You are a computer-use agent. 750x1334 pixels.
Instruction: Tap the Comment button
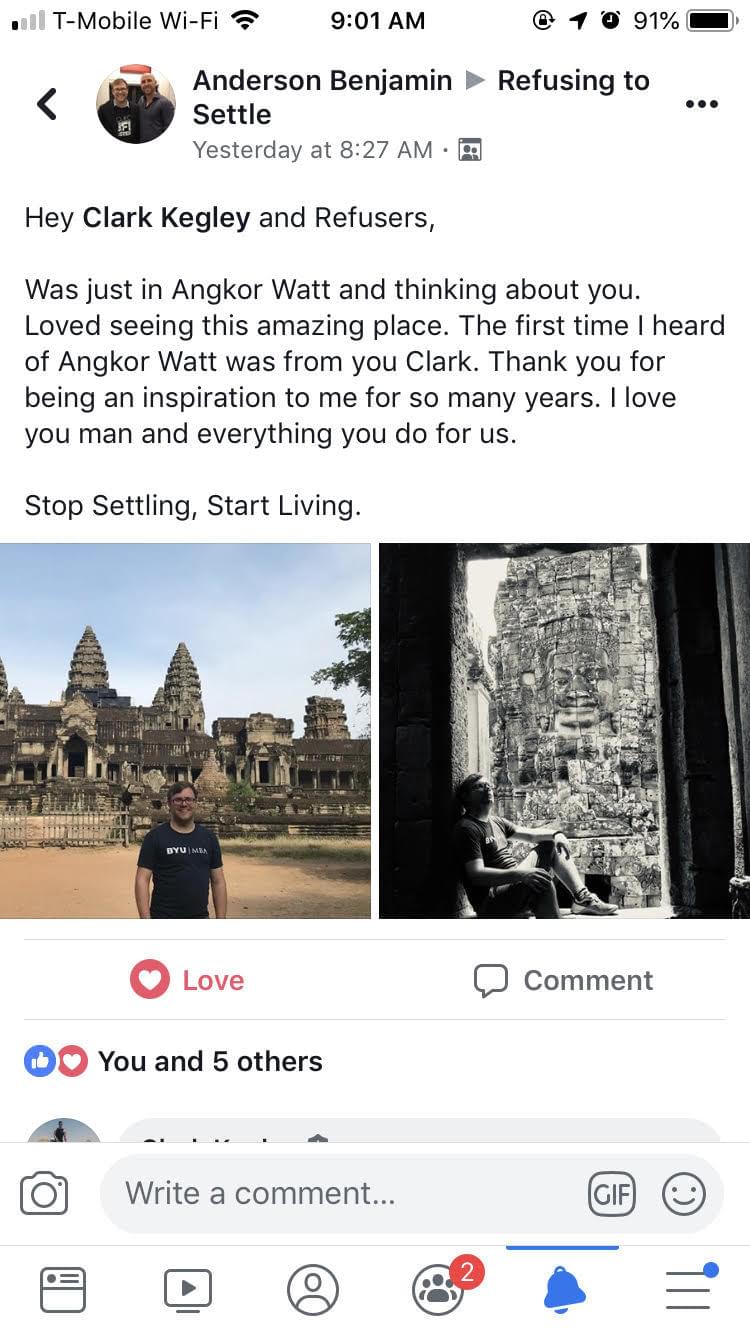pyautogui.click(x=564, y=980)
